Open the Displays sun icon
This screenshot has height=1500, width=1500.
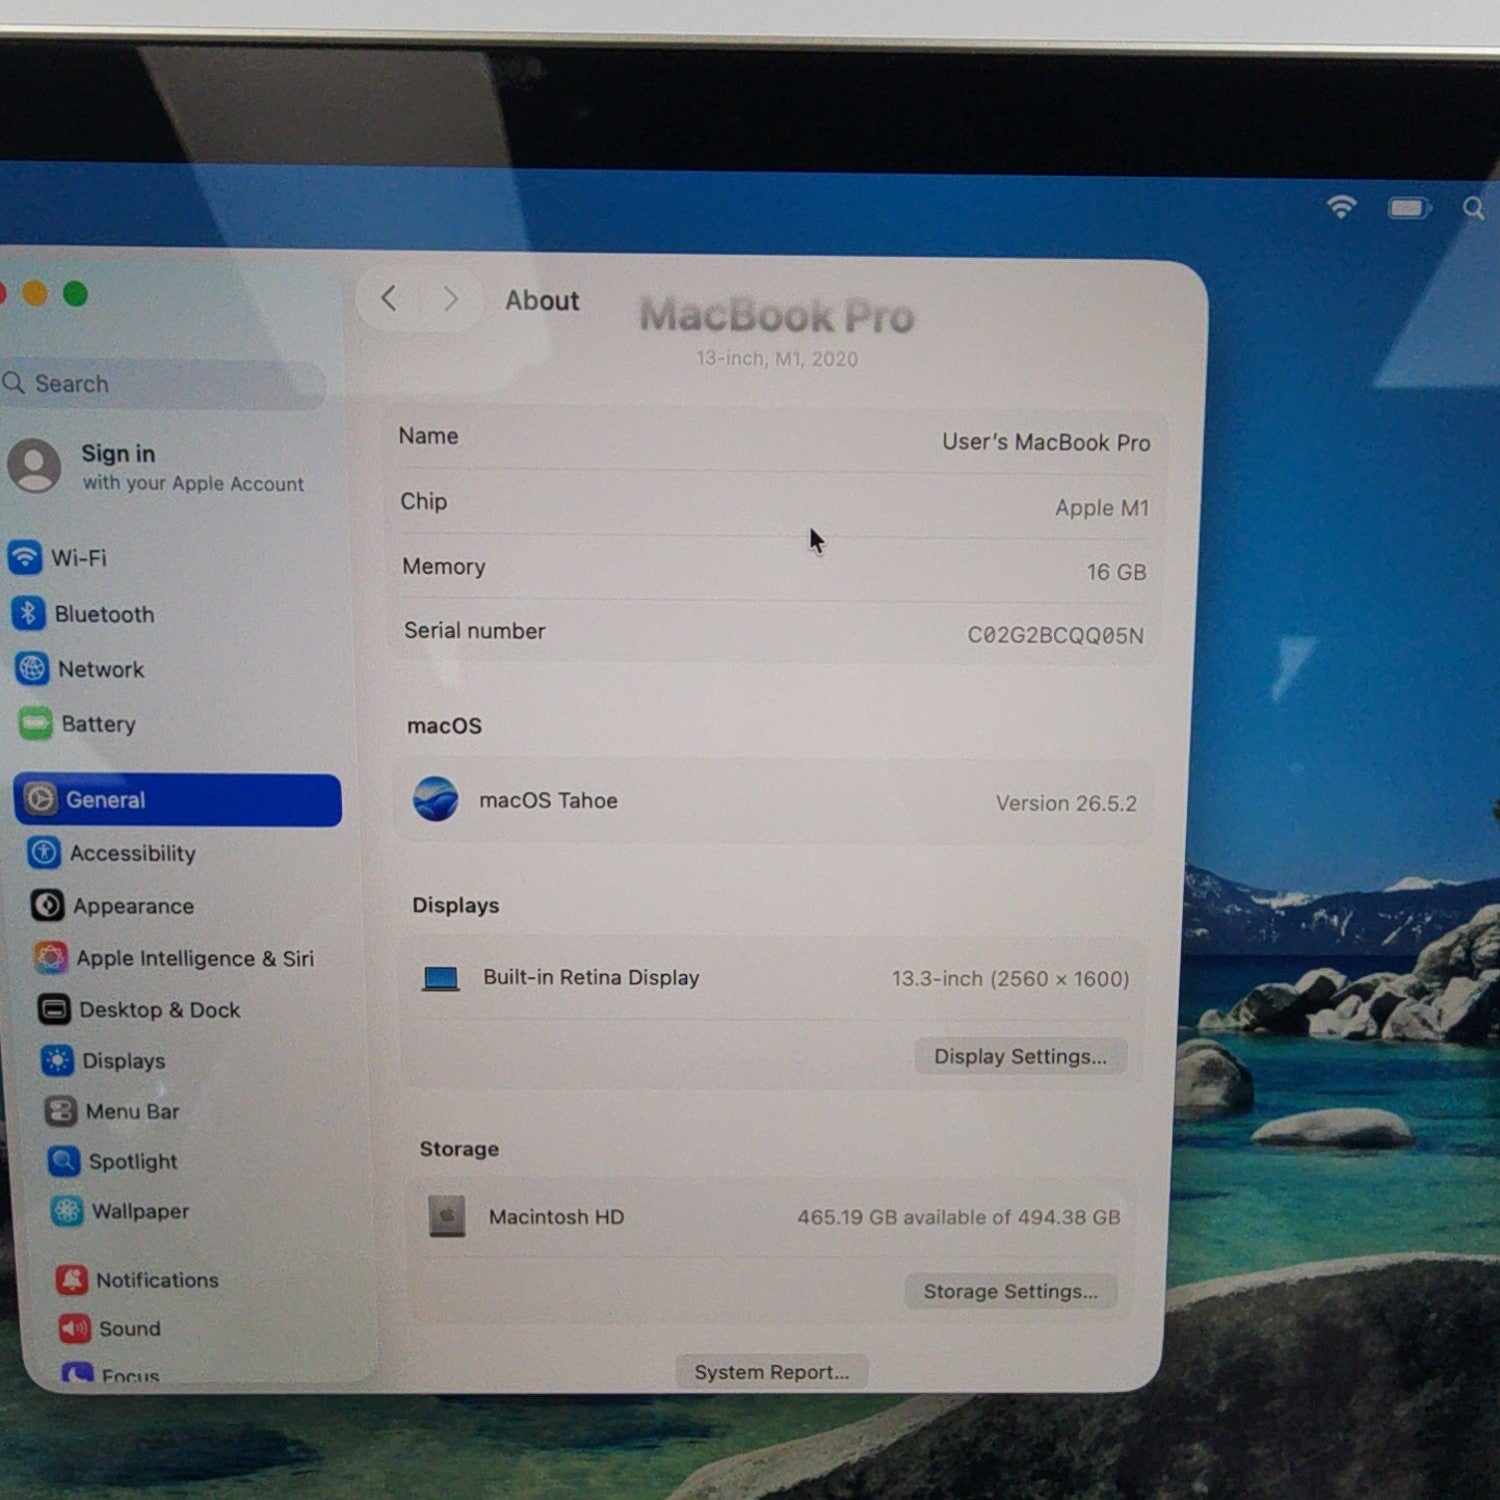coord(57,1060)
